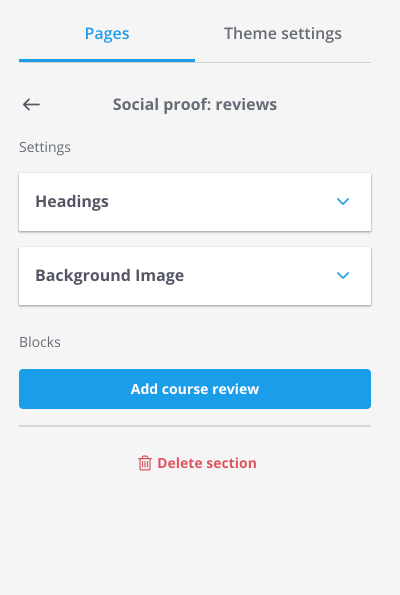Expand the Headings settings panel
The width and height of the screenshot is (400, 595).
[195, 202]
